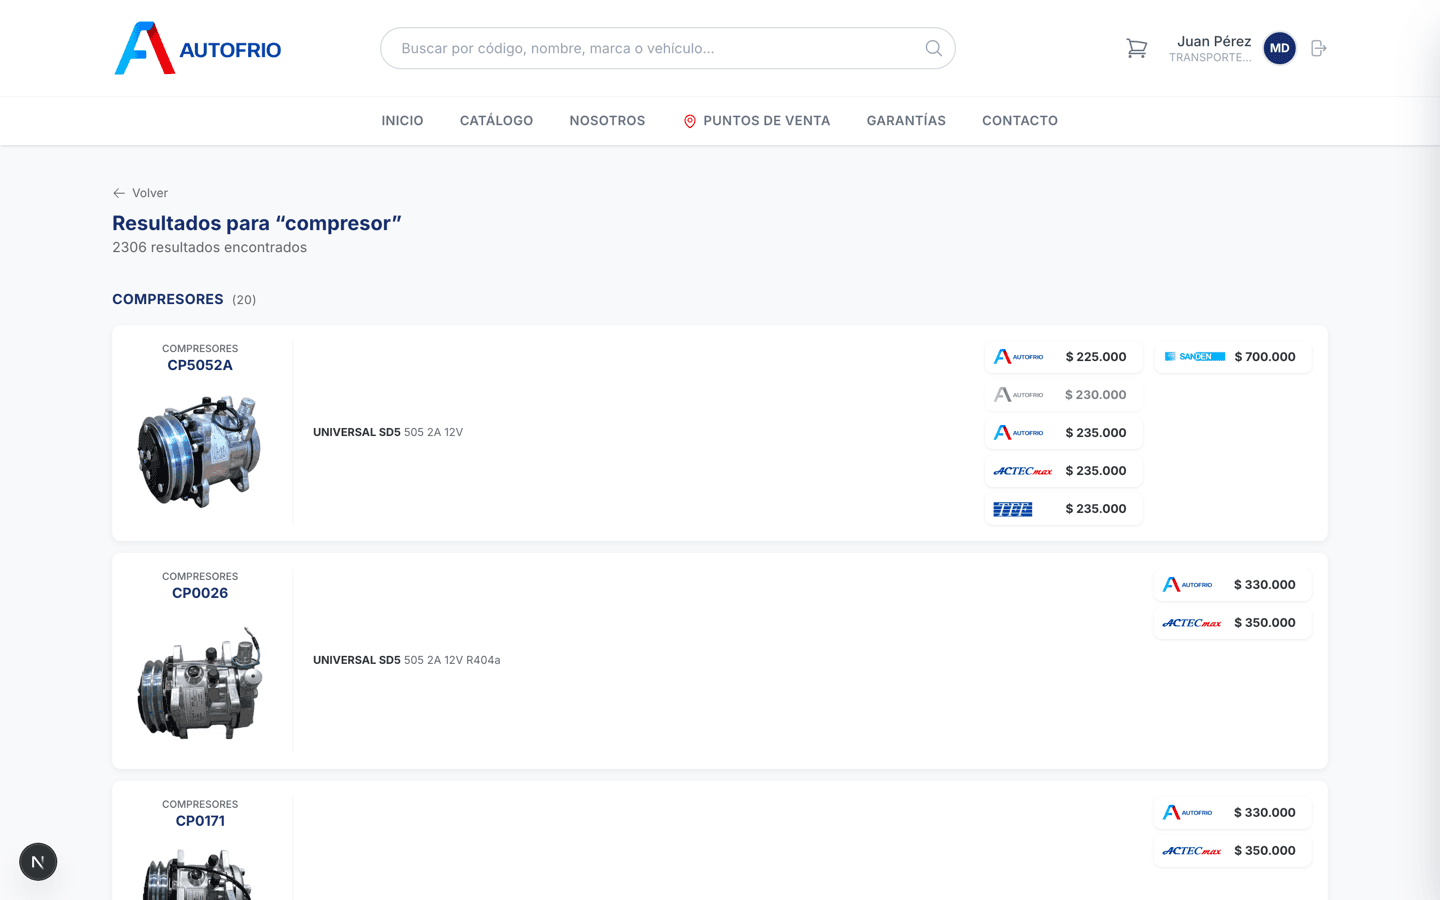This screenshot has height=900, width=1440.
Task: Click the heading Resultados para "compresor"
Action: pos(257,223)
